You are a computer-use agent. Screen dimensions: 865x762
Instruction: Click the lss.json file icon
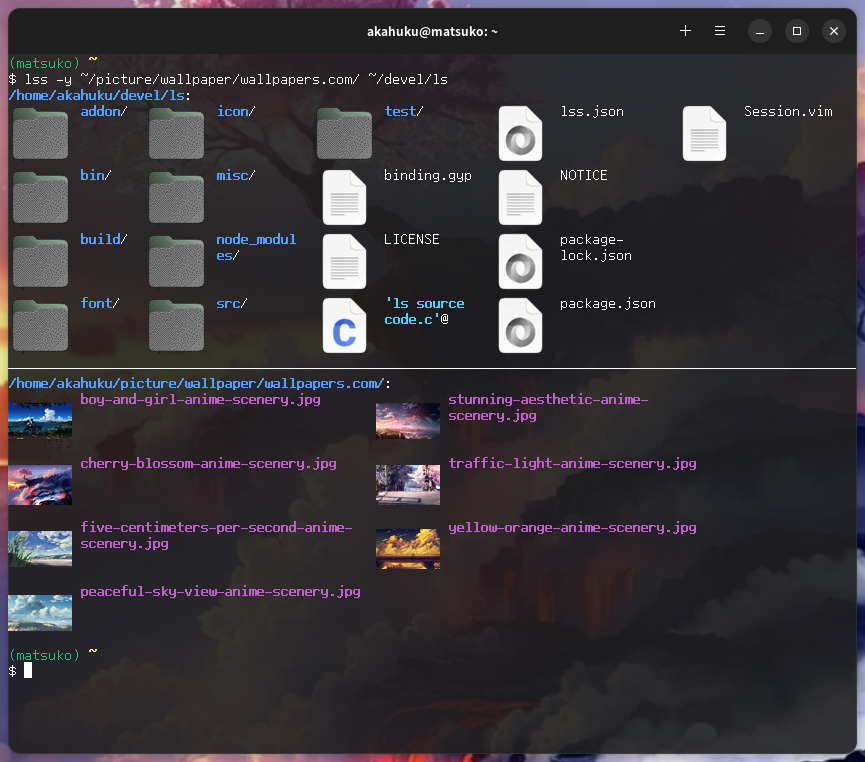(x=520, y=134)
